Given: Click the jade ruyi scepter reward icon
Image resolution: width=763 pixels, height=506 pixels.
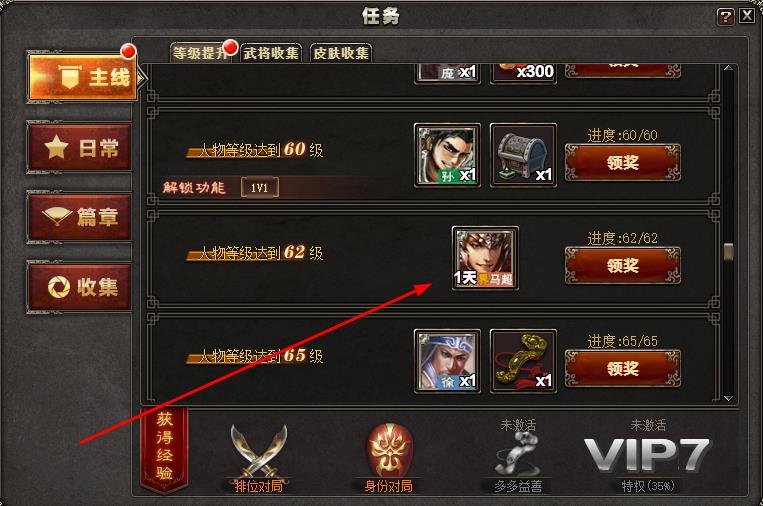Looking at the screenshot, I should click(x=523, y=361).
